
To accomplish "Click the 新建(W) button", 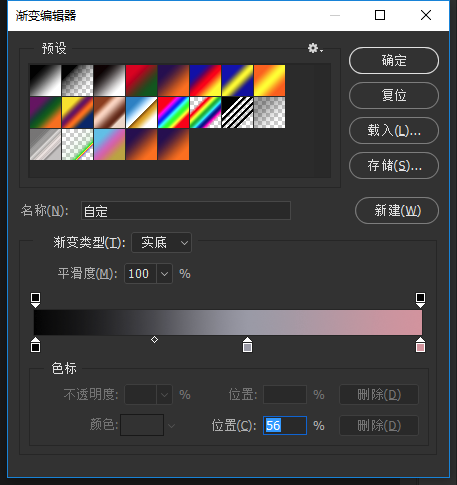I will 397,210.
